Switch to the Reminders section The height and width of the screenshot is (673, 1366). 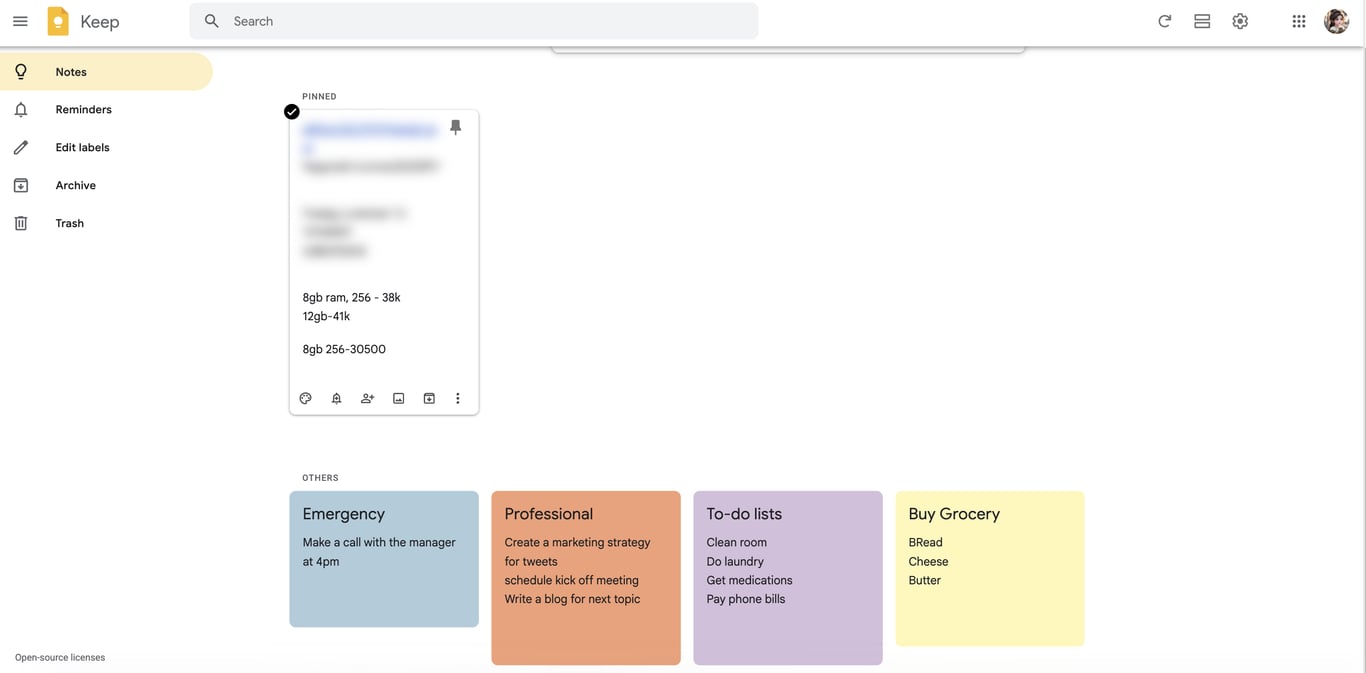(83, 110)
